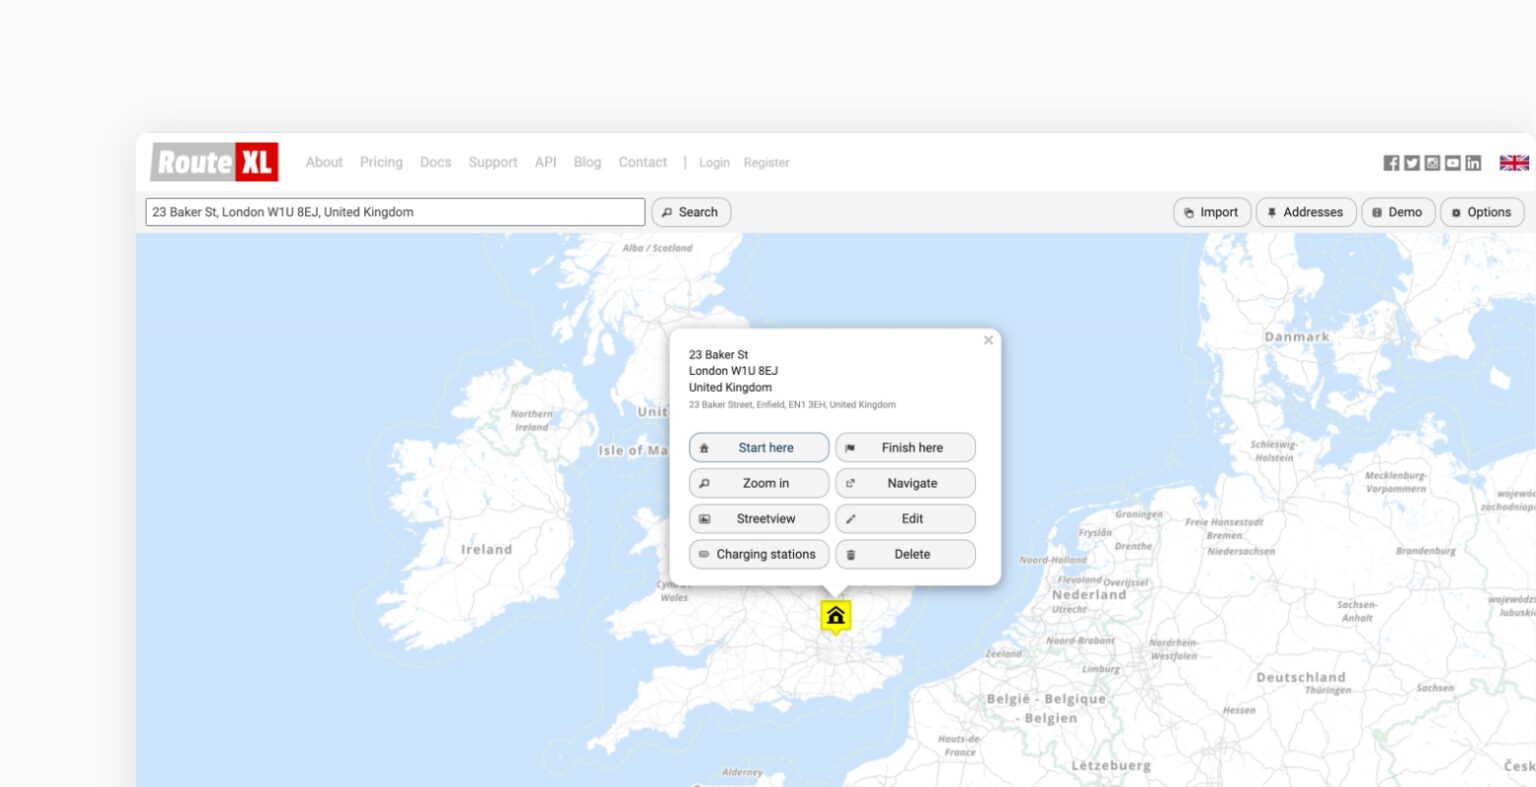Open the Pricing page
Image resolution: width=1536 pixels, height=787 pixels.
(381, 162)
